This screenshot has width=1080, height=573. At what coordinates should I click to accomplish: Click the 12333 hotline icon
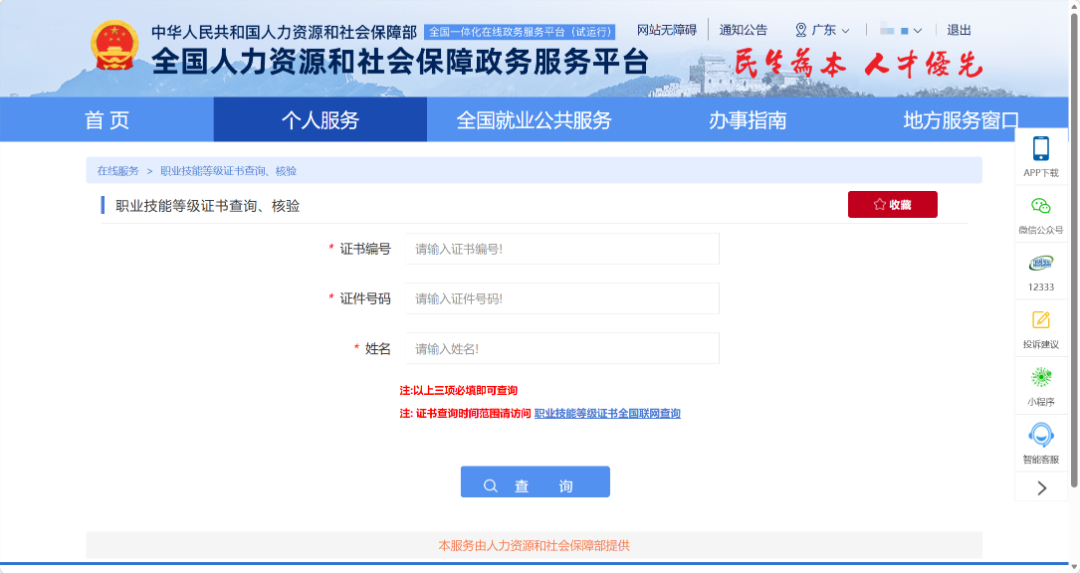click(x=1040, y=263)
